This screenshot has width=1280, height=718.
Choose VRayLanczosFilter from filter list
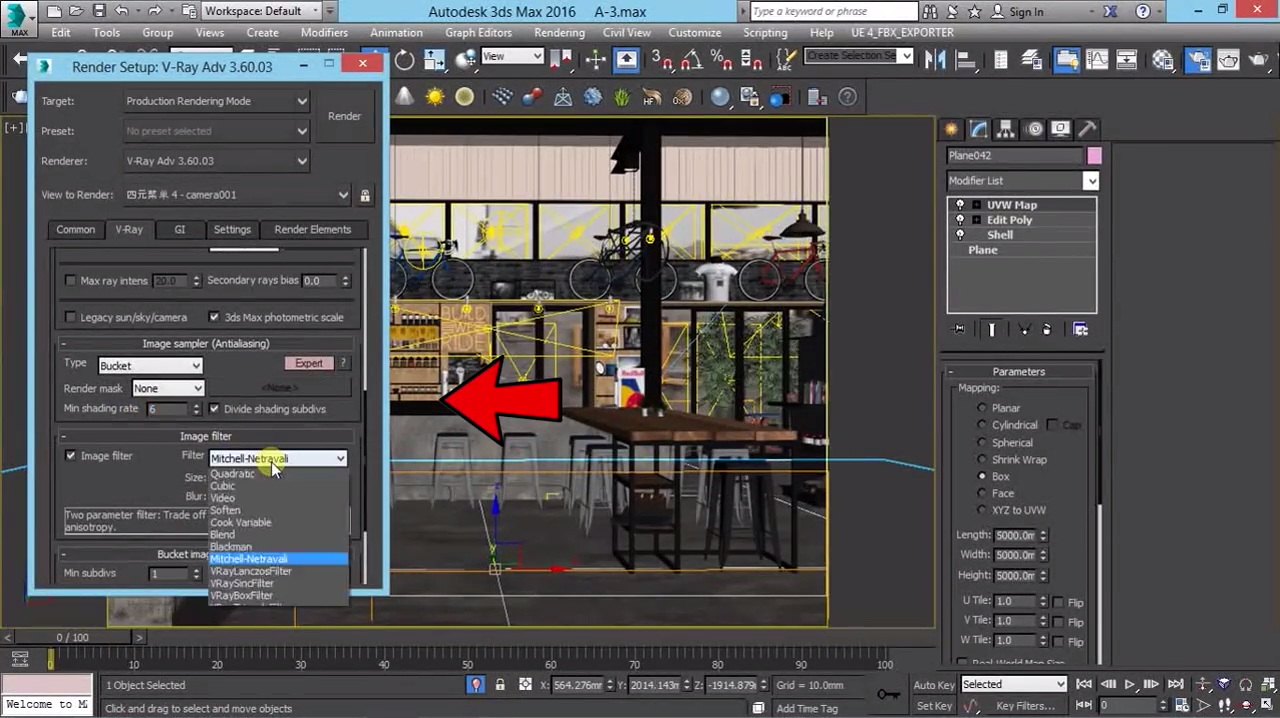point(251,571)
